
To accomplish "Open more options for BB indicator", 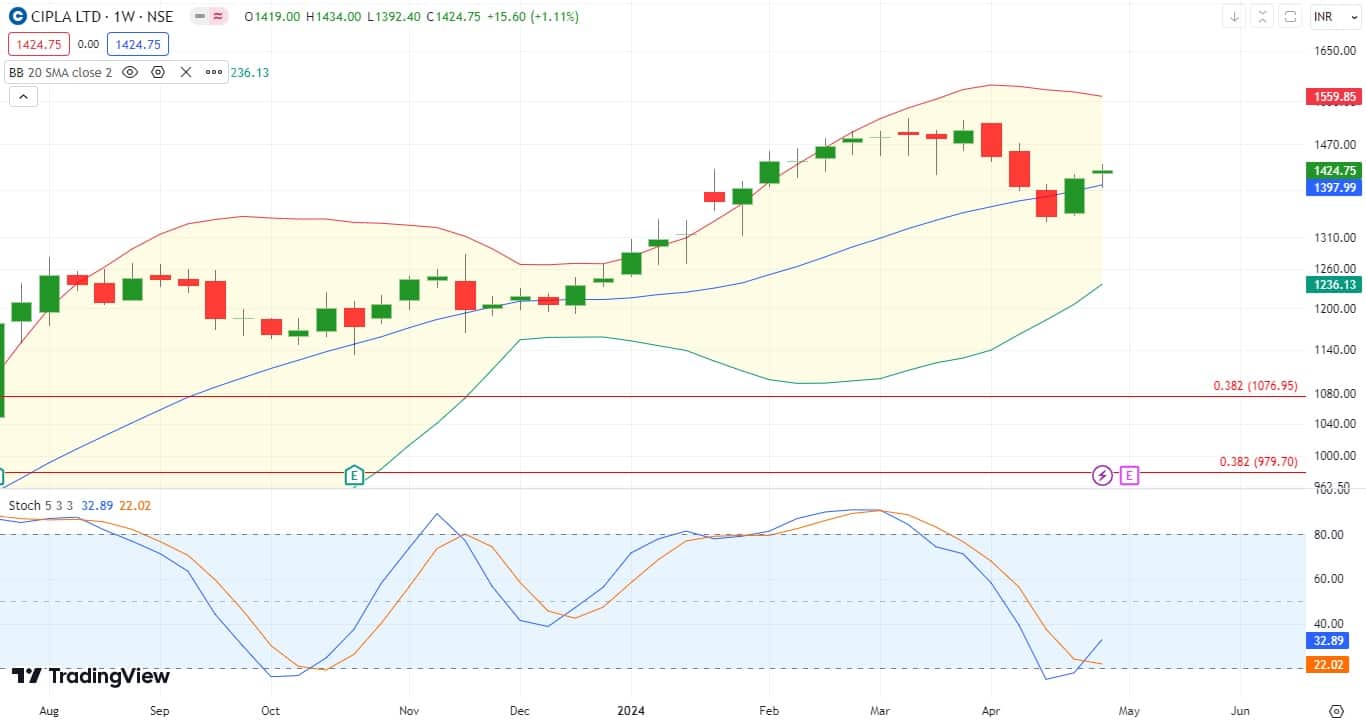I will tap(214, 72).
